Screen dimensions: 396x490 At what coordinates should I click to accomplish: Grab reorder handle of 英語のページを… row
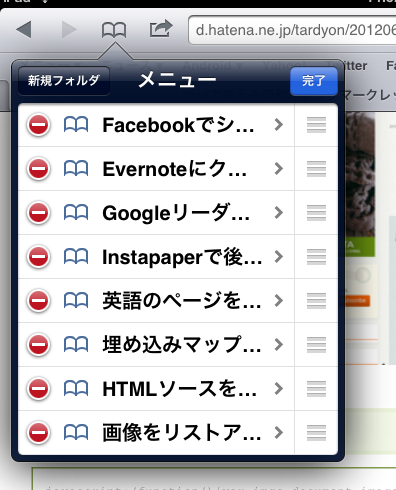point(316,301)
